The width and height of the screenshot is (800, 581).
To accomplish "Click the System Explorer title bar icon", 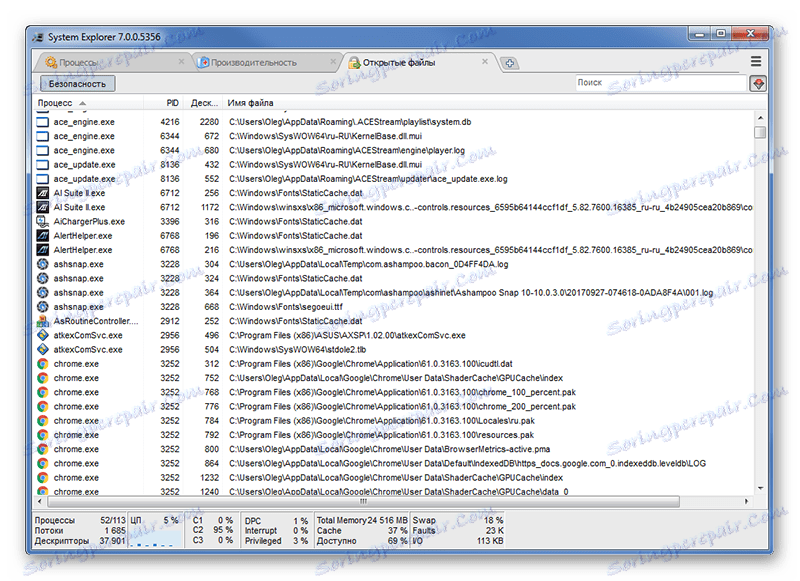I will [x=38, y=37].
